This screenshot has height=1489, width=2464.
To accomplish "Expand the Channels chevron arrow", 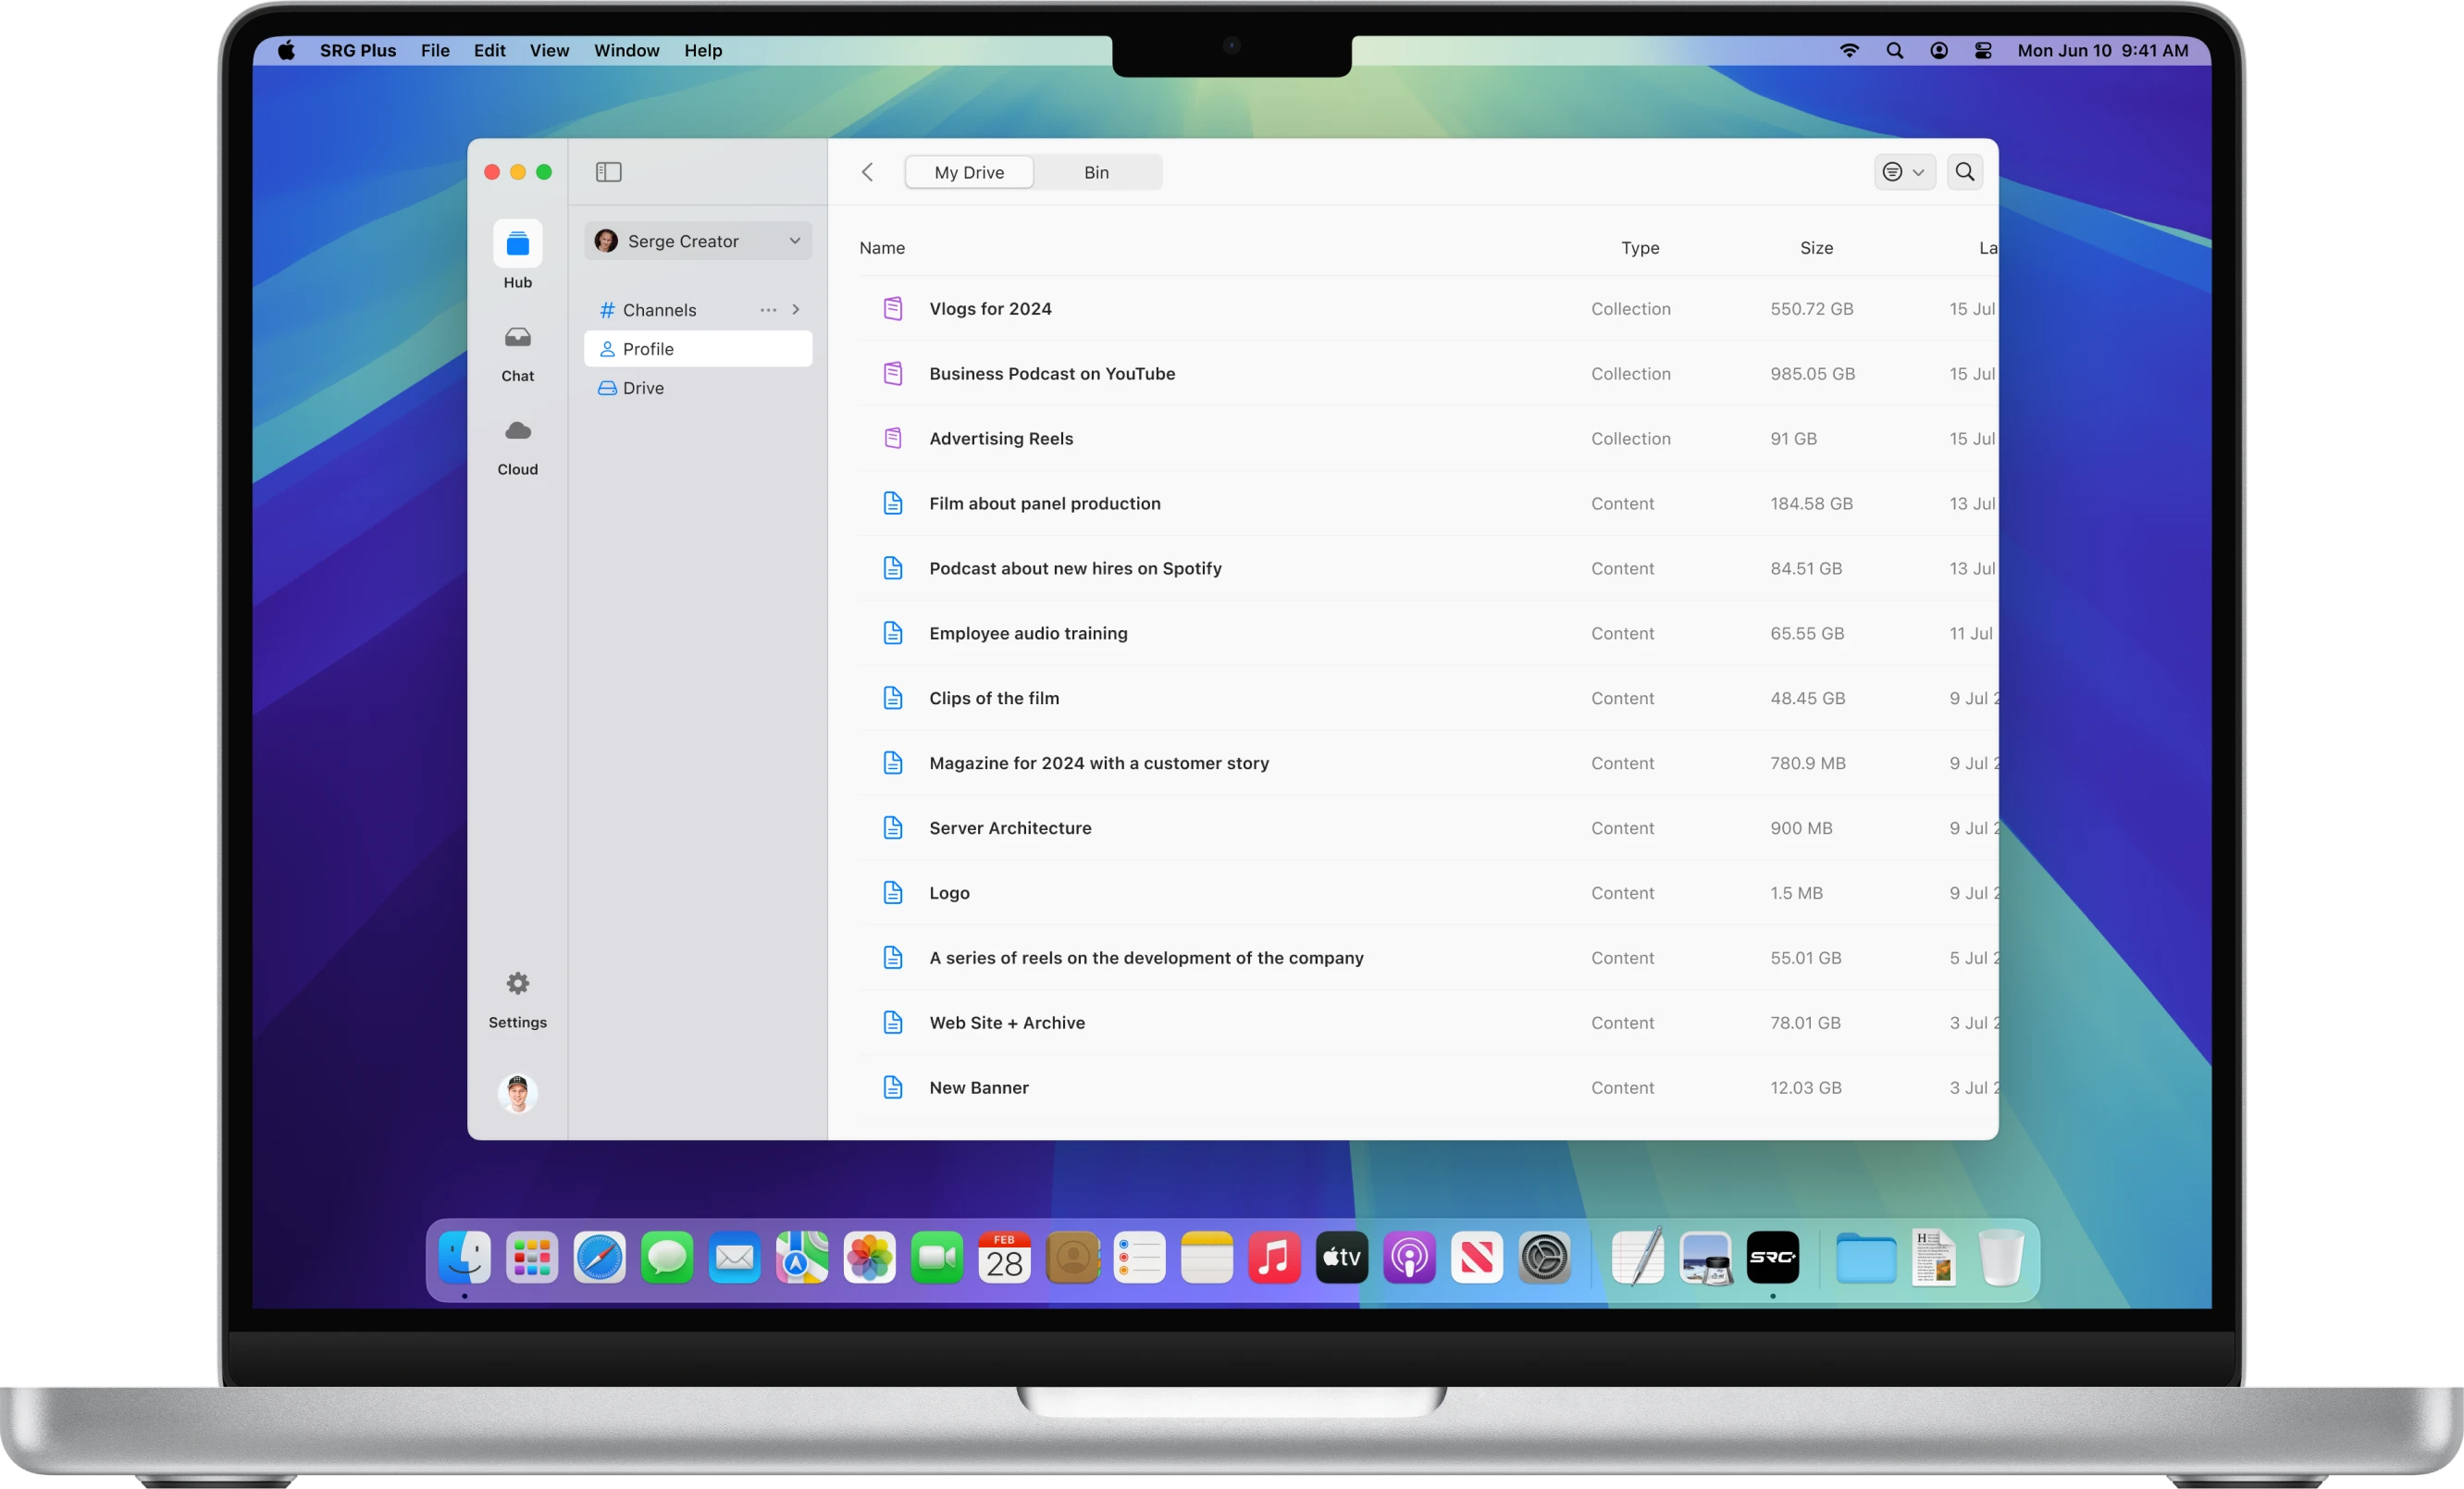I will [x=796, y=310].
